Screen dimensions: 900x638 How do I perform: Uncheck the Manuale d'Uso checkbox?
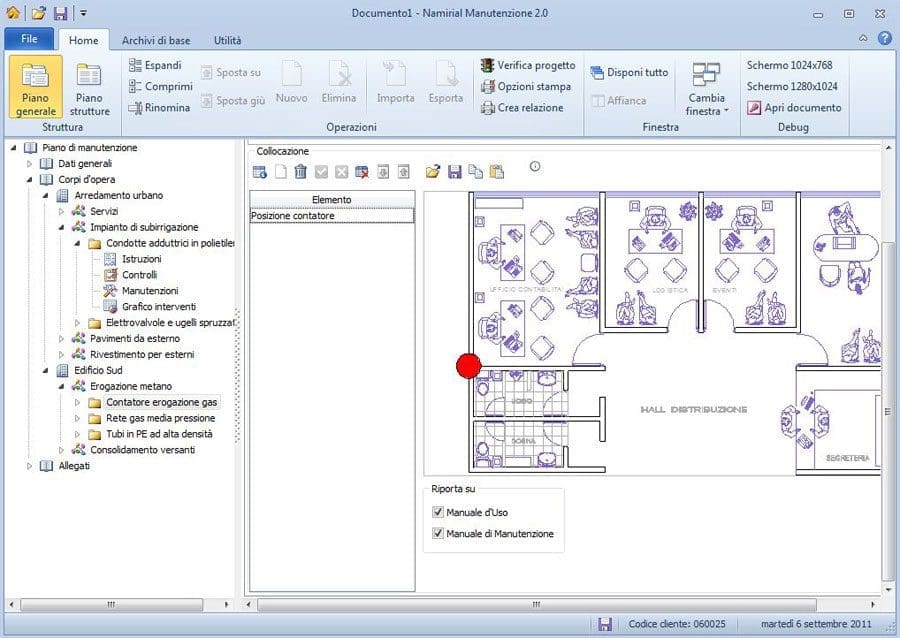(438, 512)
